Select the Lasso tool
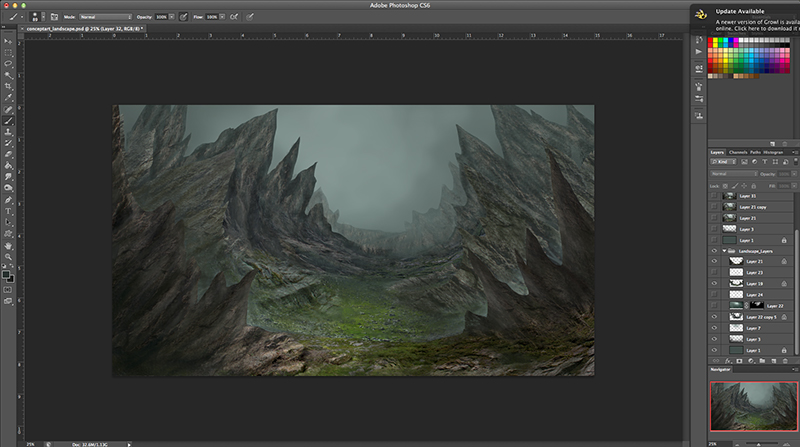This screenshot has height=447, width=800. point(8,62)
